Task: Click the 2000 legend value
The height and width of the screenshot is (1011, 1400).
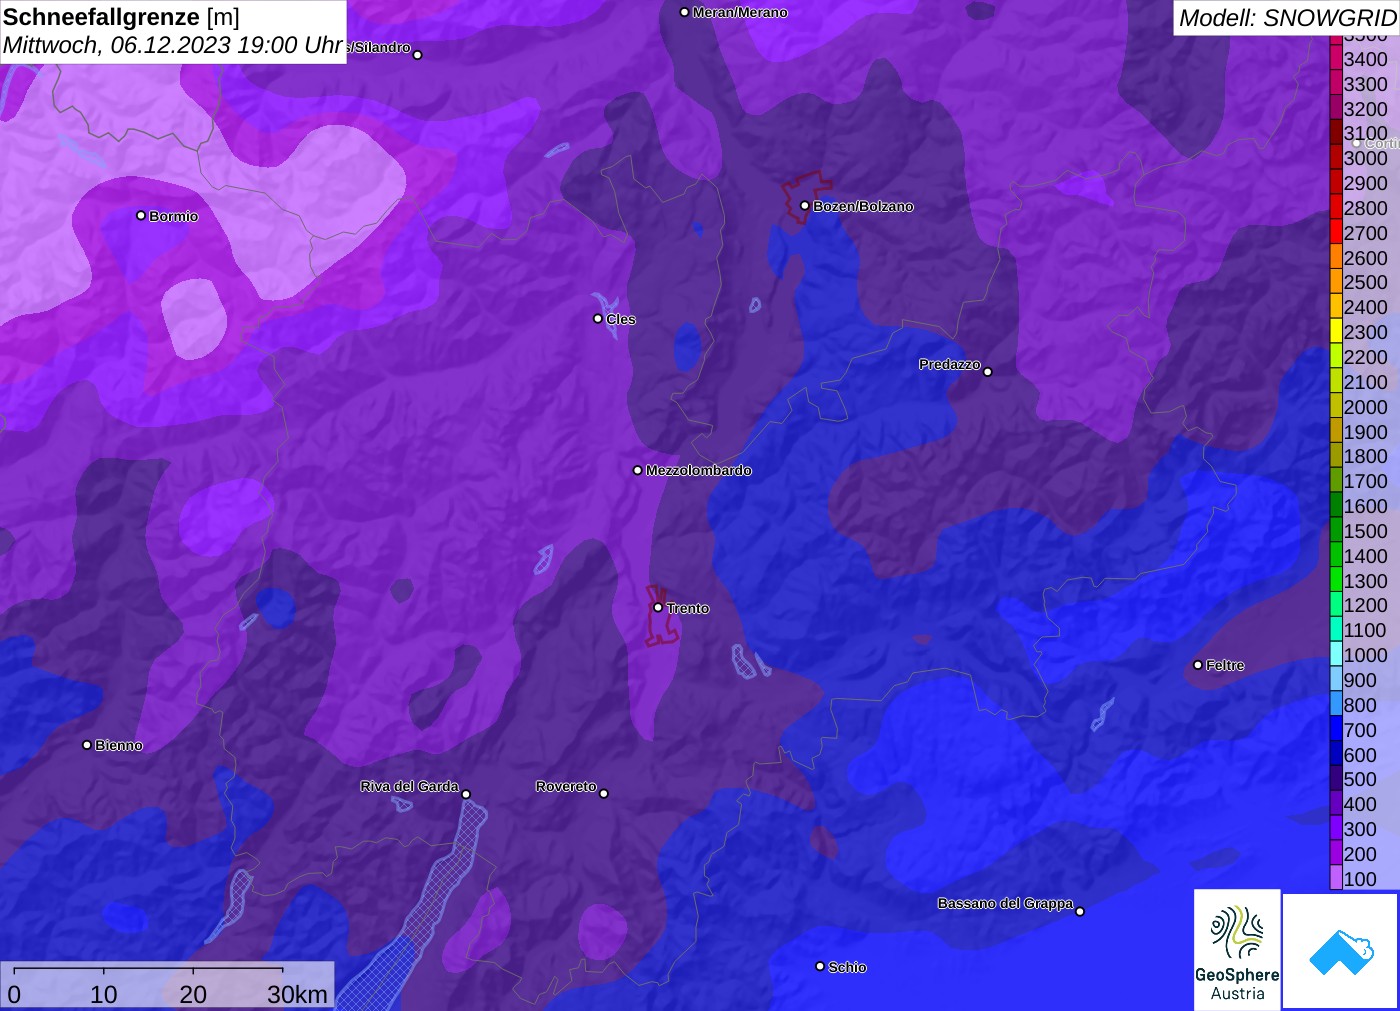Action: 1366,407
